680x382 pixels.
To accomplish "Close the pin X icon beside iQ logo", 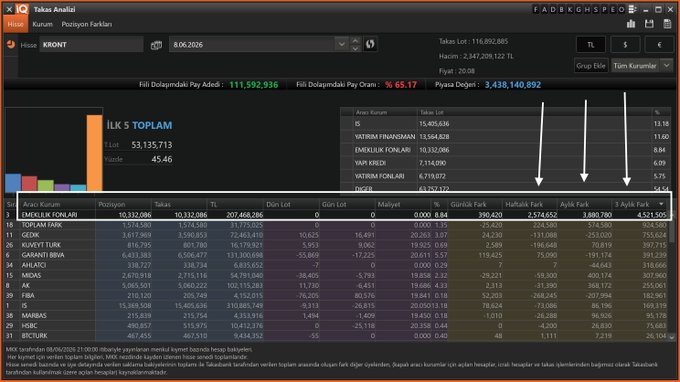I will tap(9, 9).
